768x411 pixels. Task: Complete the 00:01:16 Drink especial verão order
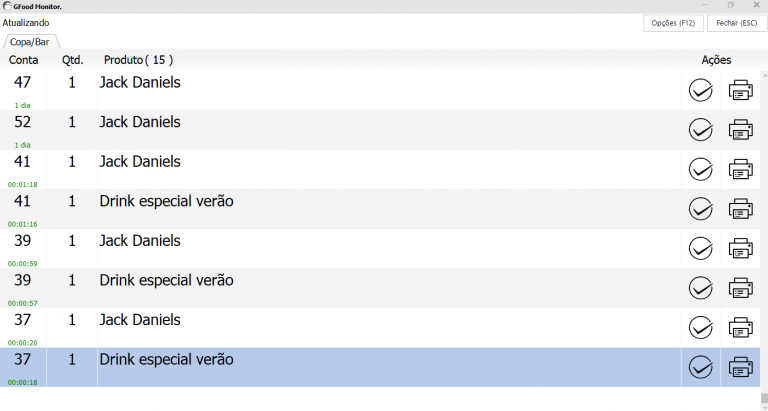click(700, 209)
